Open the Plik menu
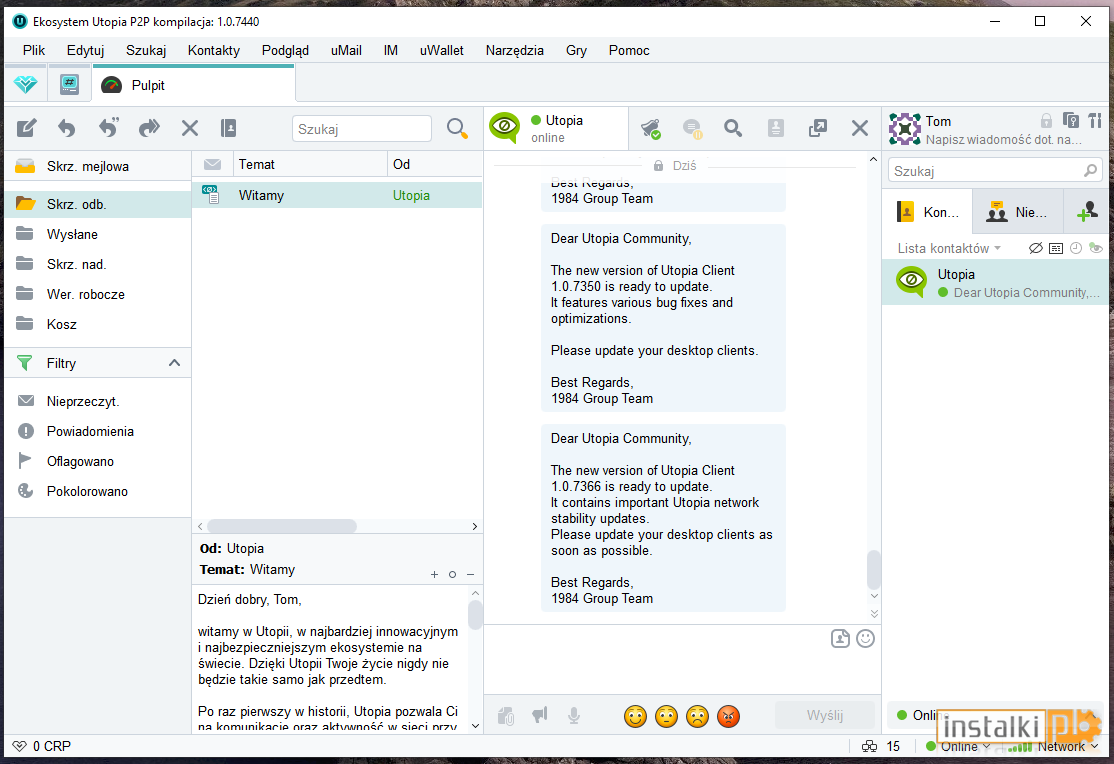Image resolution: width=1114 pixels, height=764 pixels. point(33,50)
